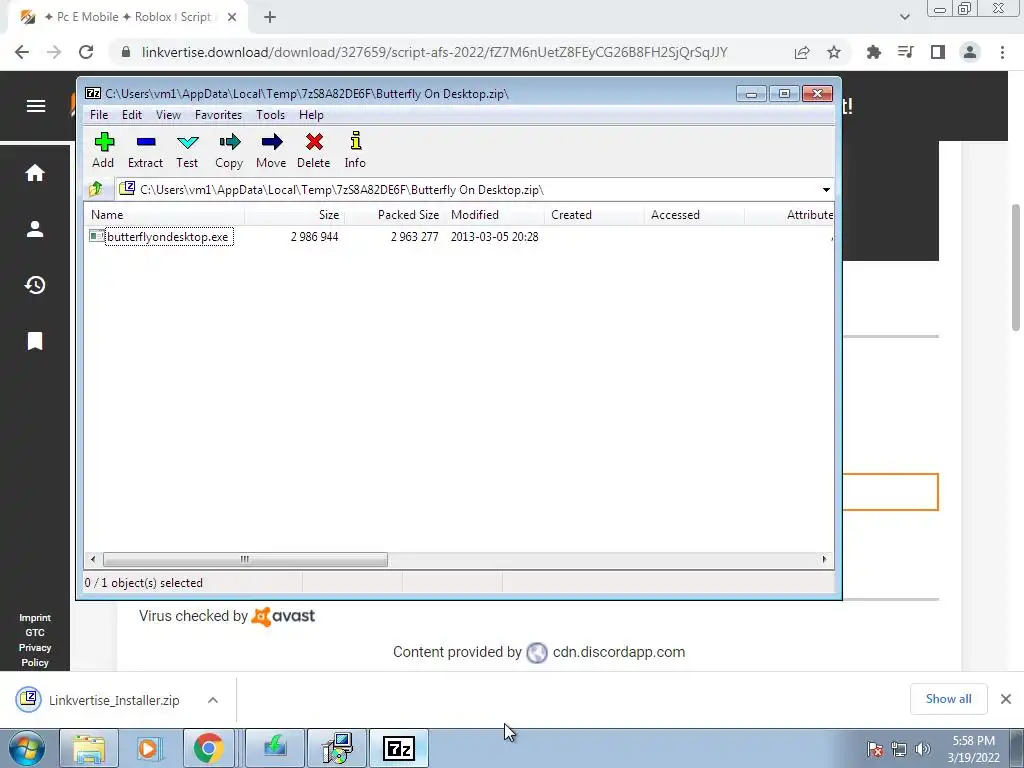This screenshot has height=768, width=1024.
Task: Go up one folder level in 7-Zip
Action: pos(96,189)
